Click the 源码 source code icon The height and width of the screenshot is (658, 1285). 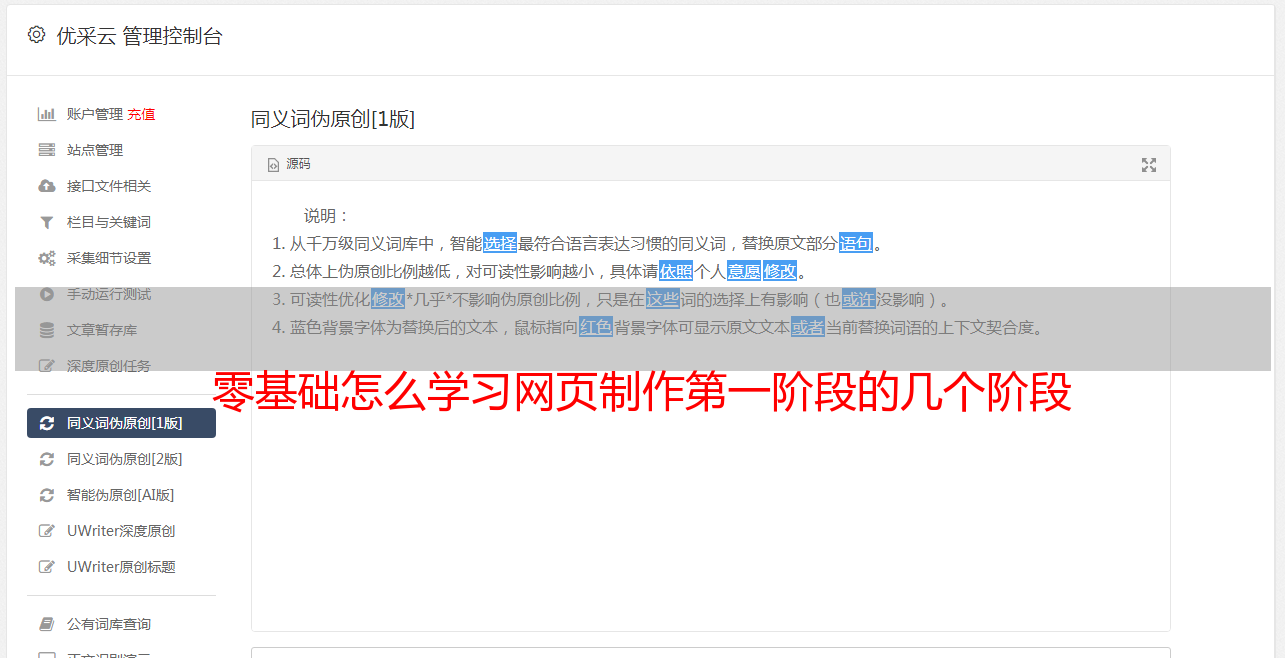pyautogui.click(x=273, y=165)
